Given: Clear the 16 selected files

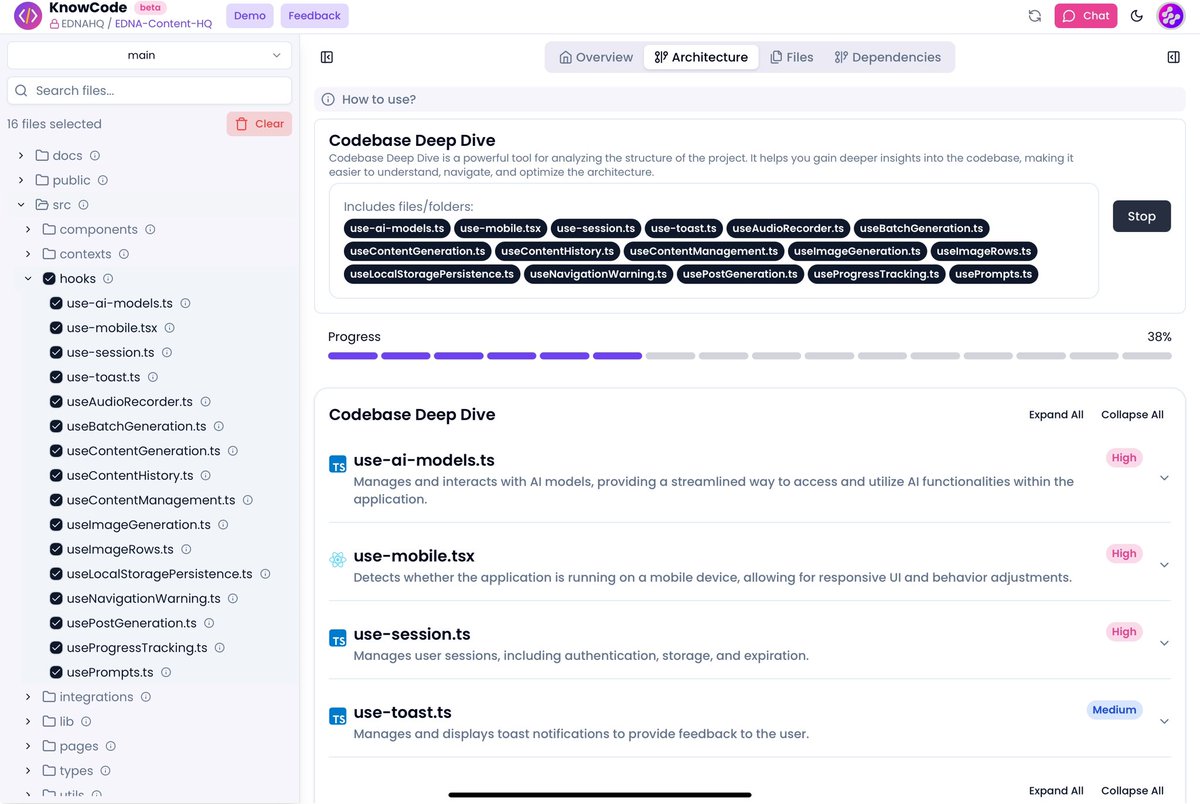Looking at the screenshot, I should (x=259, y=123).
